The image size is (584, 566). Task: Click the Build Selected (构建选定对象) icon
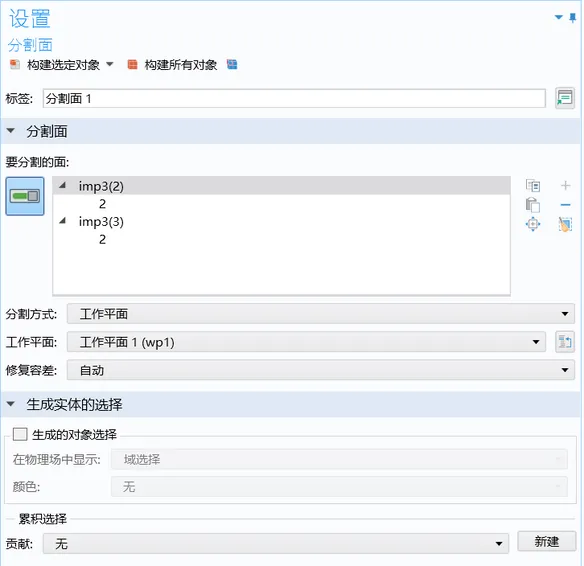click(x=15, y=65)
